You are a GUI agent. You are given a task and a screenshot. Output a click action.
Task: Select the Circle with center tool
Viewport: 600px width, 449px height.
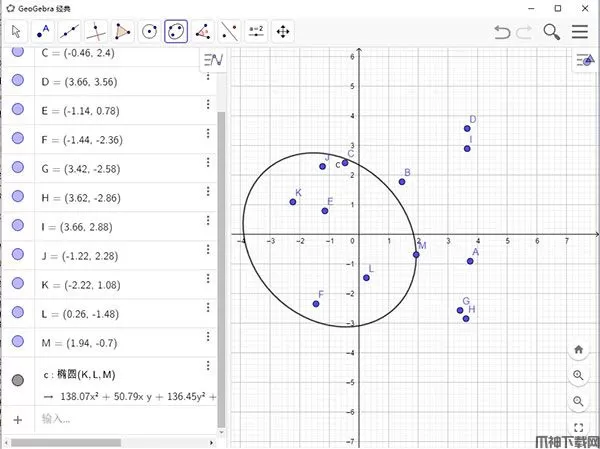tap(150, 31)
